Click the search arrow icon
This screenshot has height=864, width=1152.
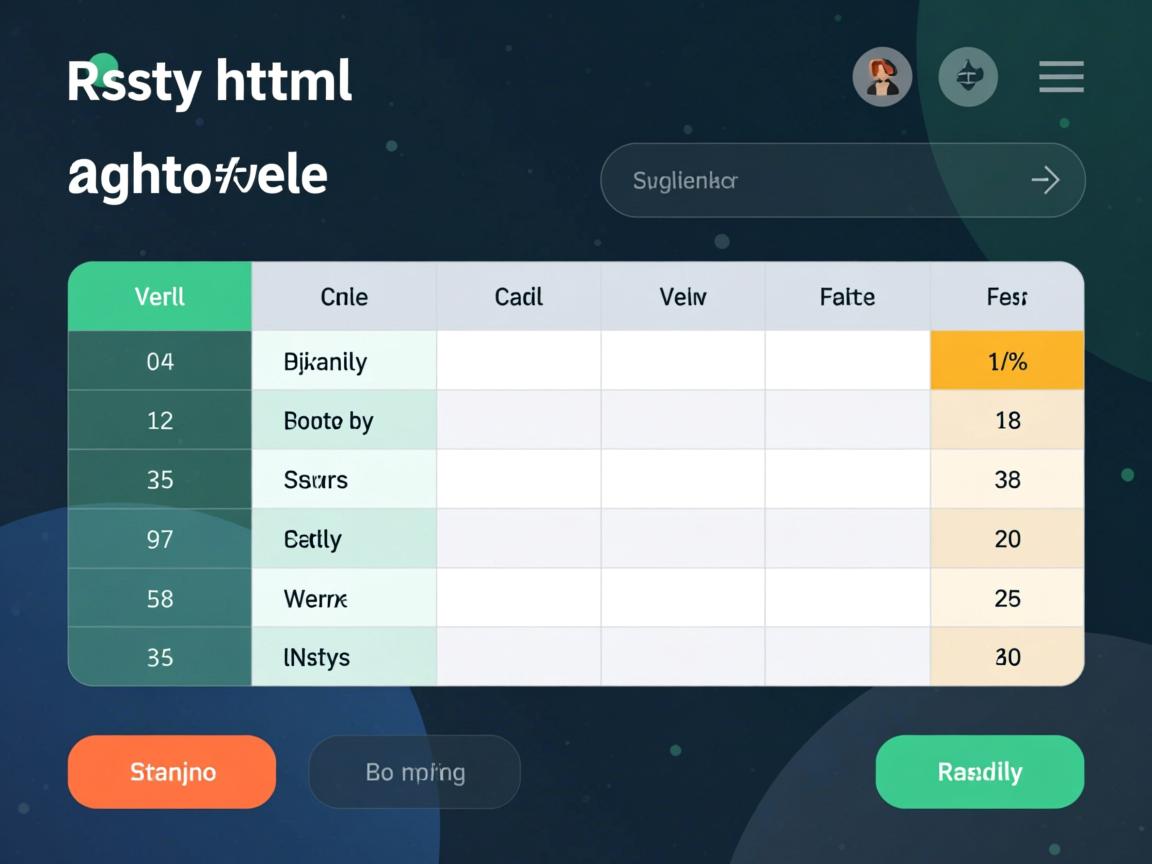(x=1045, y=181)
